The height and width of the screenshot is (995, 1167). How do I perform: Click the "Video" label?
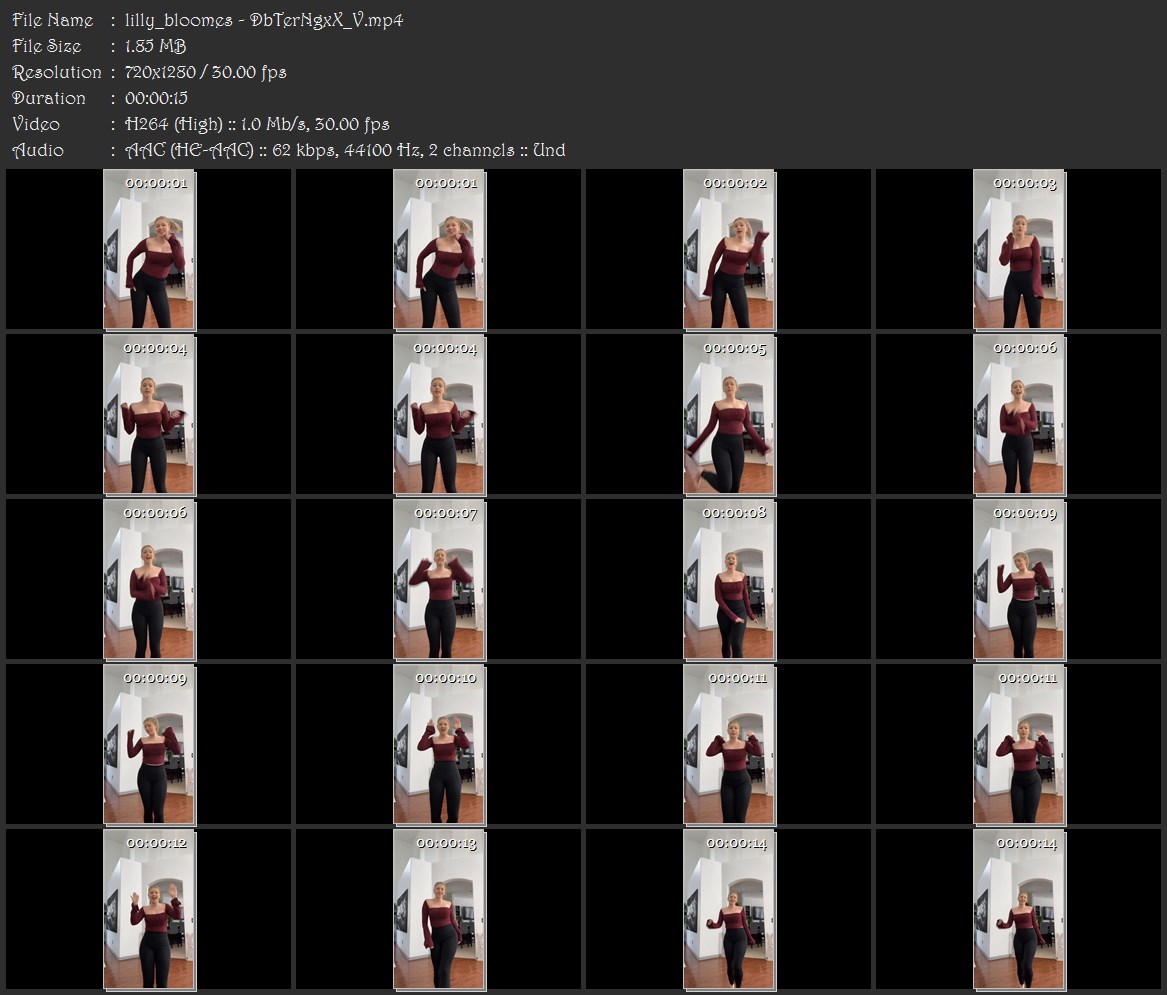[36, 124]
